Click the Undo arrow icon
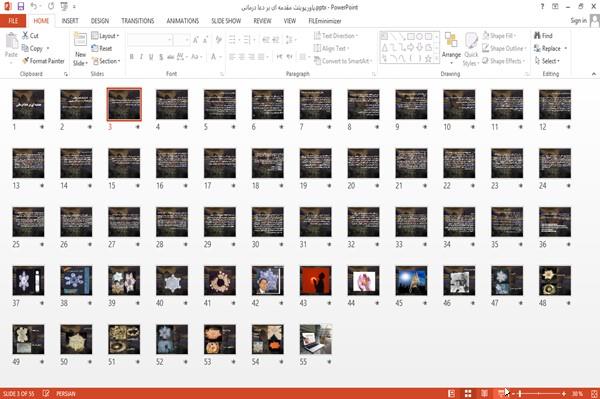600x399 pixels. [34, 7]
